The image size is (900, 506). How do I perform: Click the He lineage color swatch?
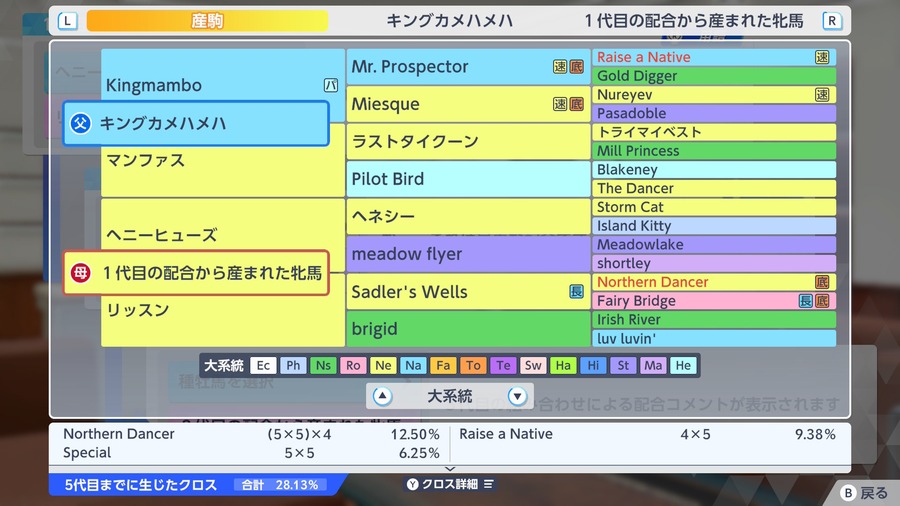pos(683,365)
